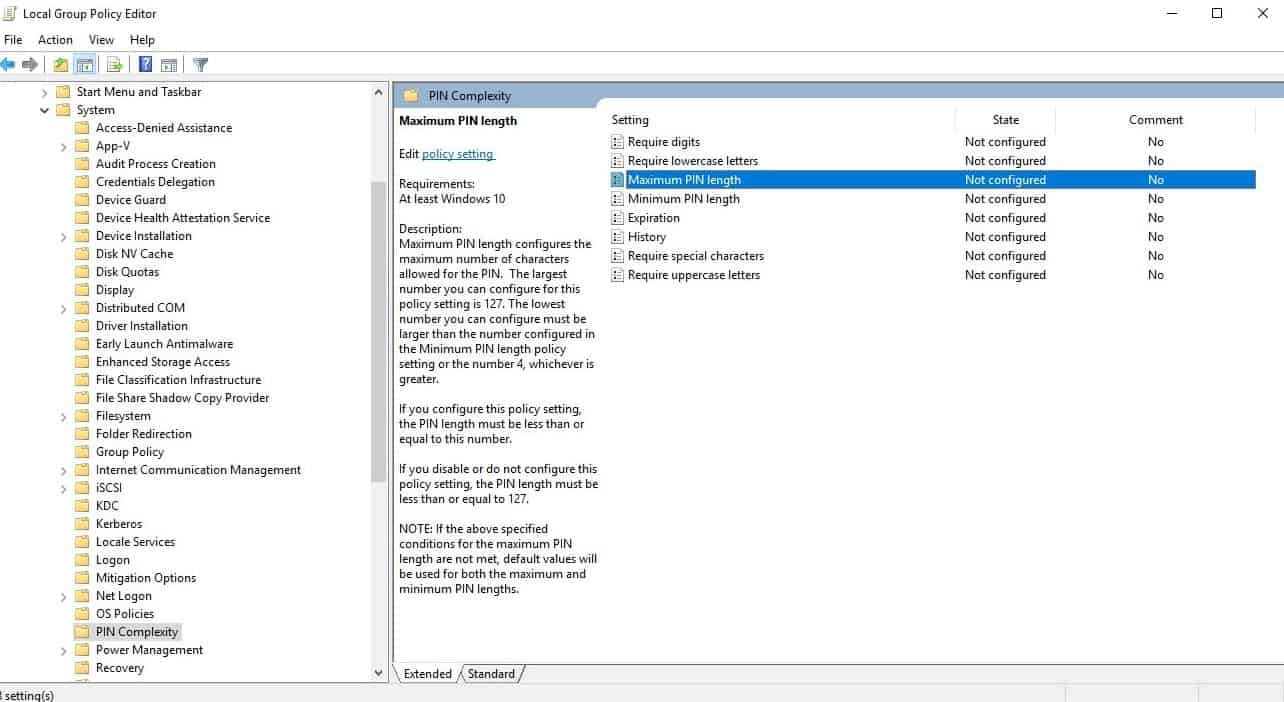This screenshot has width=1284, height=702.
Task: Click the Local Group Policy Editor title icon
Action: 9,14
